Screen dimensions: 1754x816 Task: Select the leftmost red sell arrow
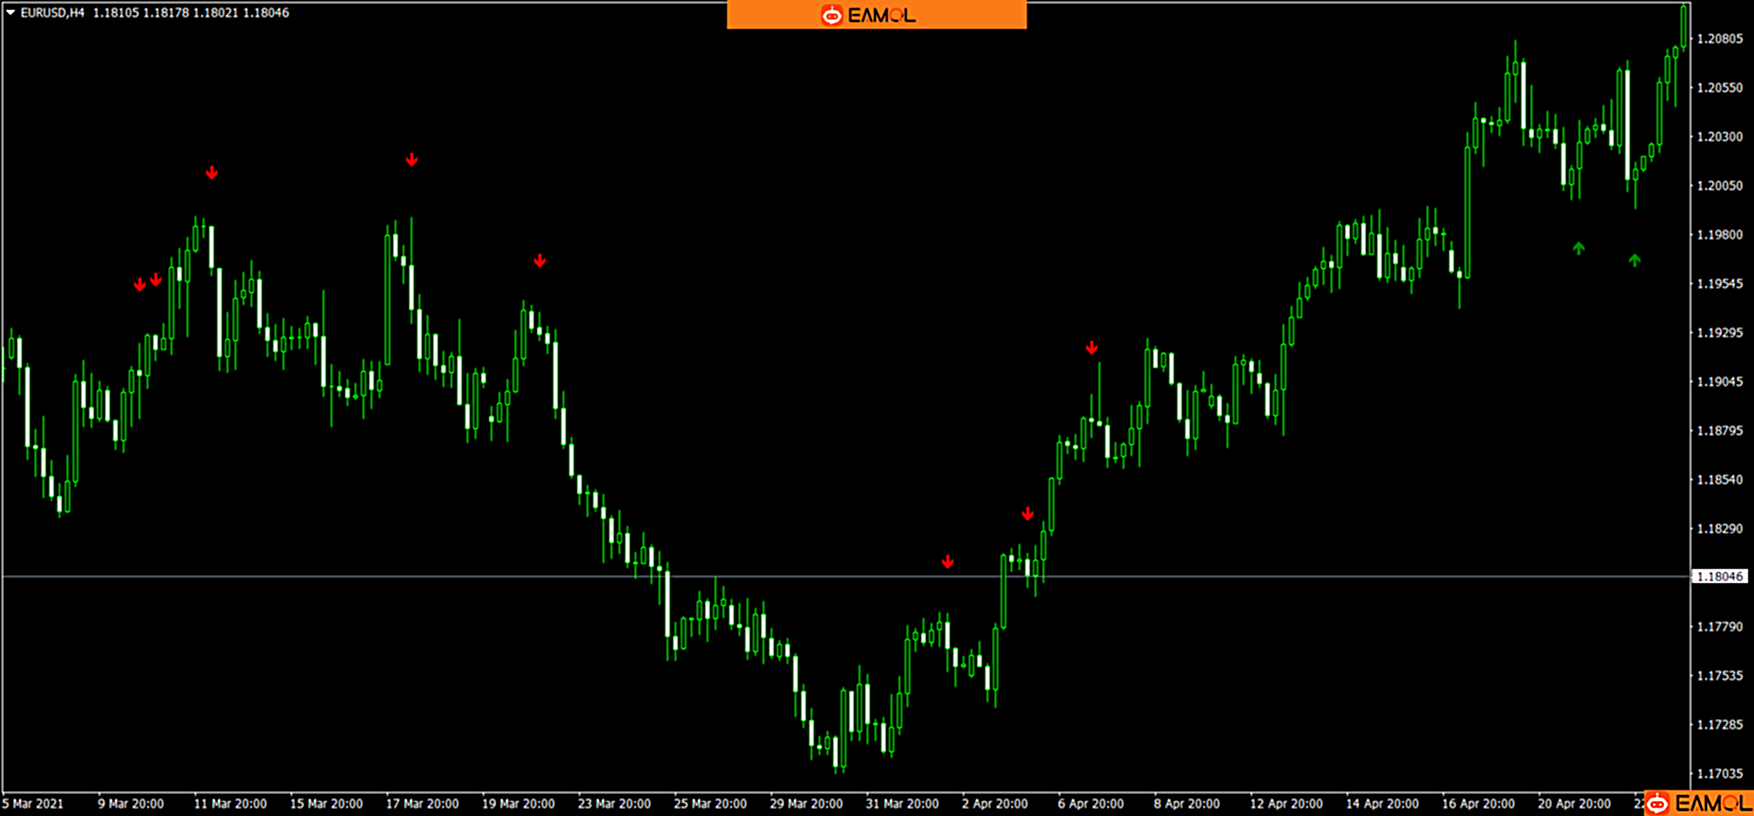pos(140,285)
